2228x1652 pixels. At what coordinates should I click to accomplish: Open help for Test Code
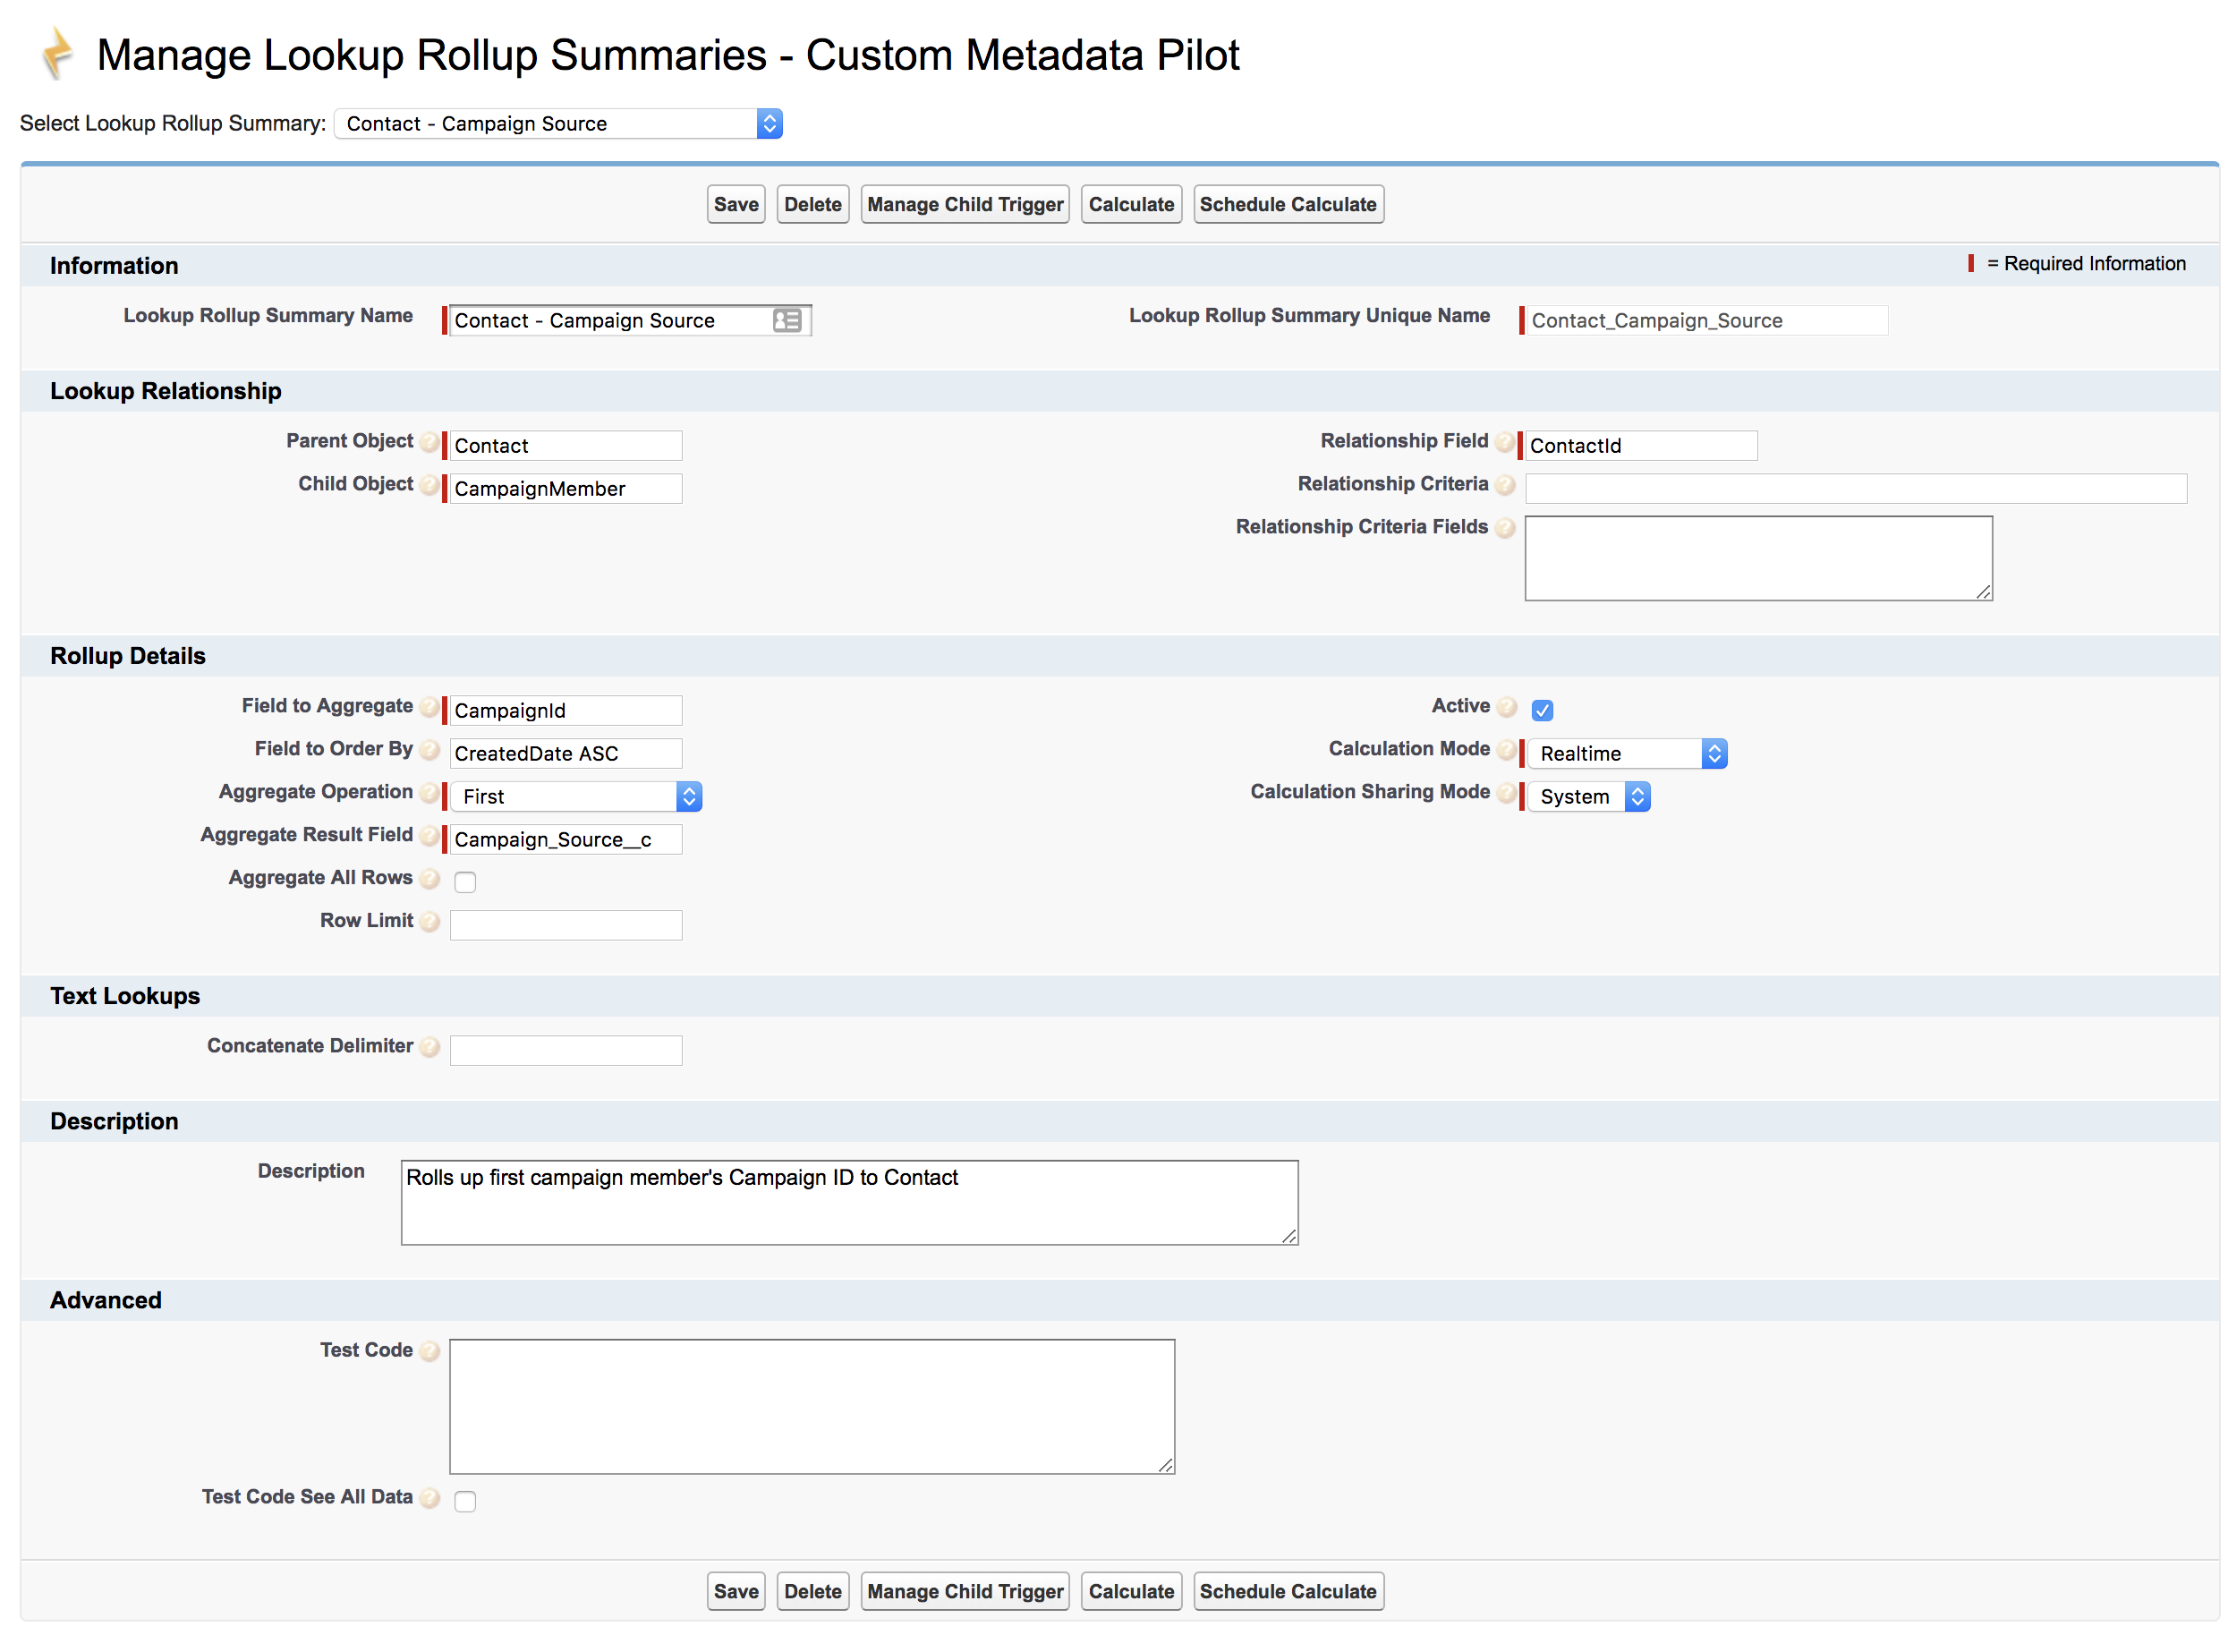click(431, 1350)
